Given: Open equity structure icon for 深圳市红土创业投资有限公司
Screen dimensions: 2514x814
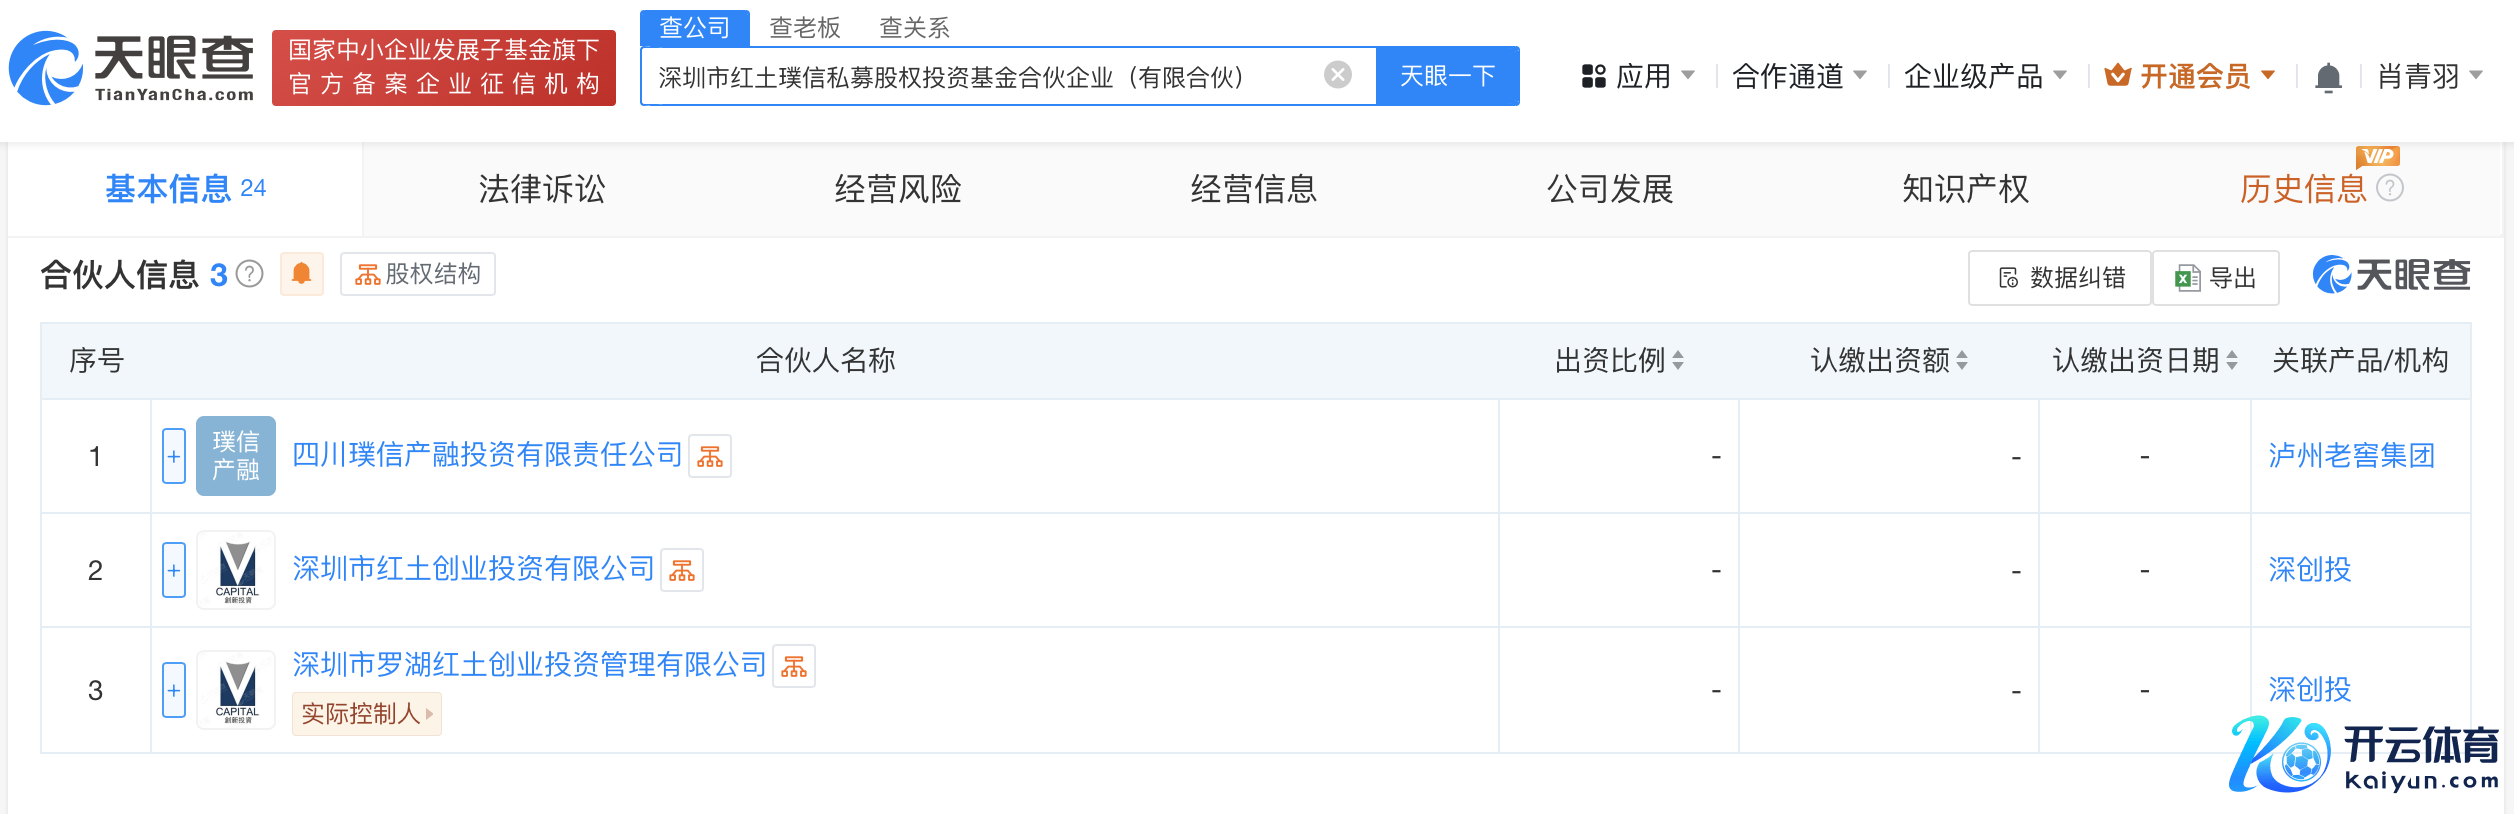Looking at the screenshot, I should click(682, 571).
